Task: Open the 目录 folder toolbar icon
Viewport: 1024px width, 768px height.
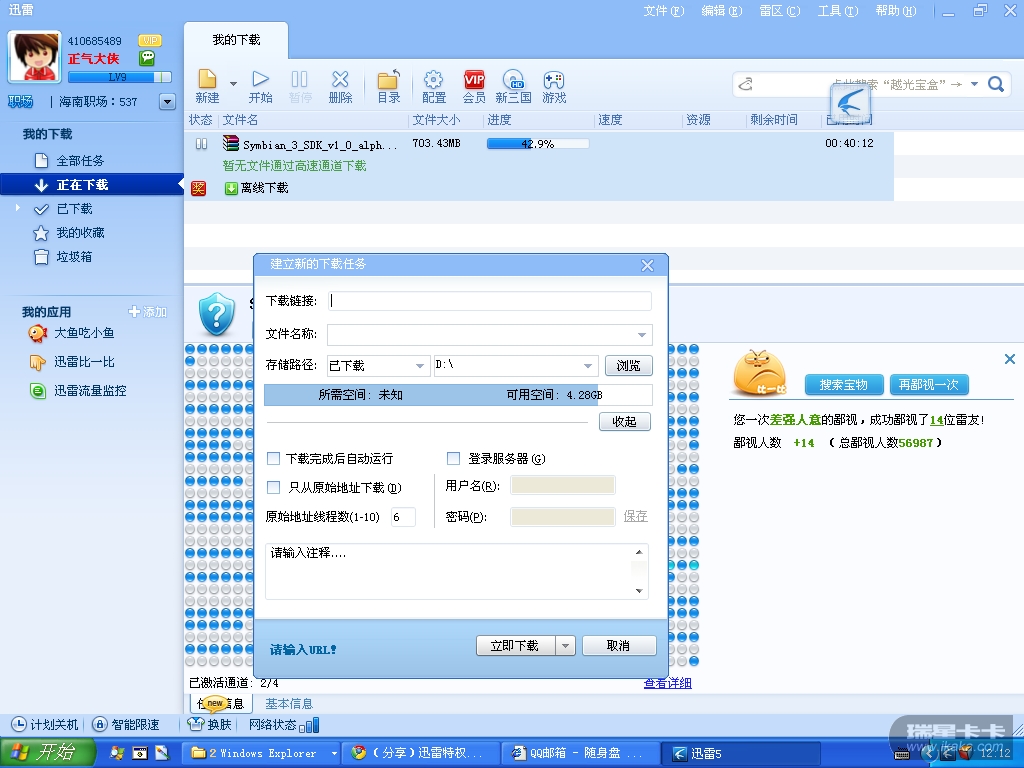Action: pyautogui.click(x=389, y=86)
